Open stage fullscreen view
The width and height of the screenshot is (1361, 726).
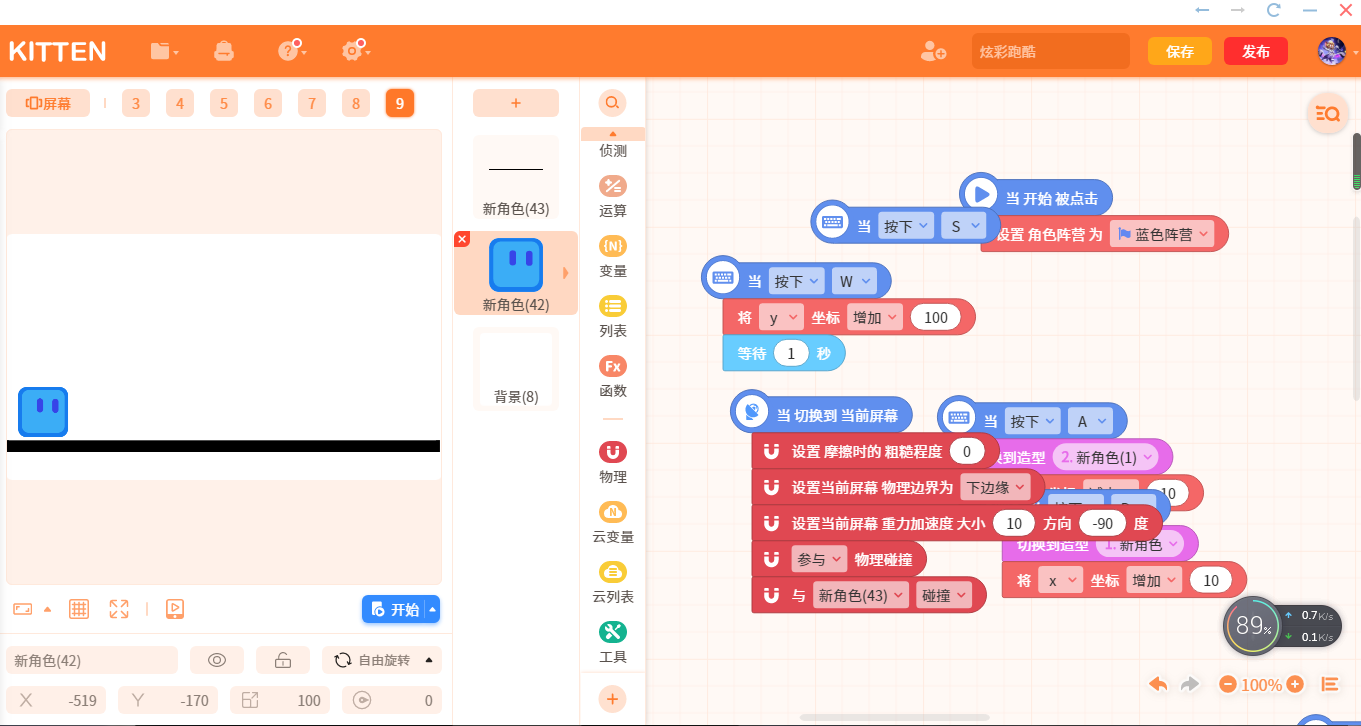click(x=119, y=608)
